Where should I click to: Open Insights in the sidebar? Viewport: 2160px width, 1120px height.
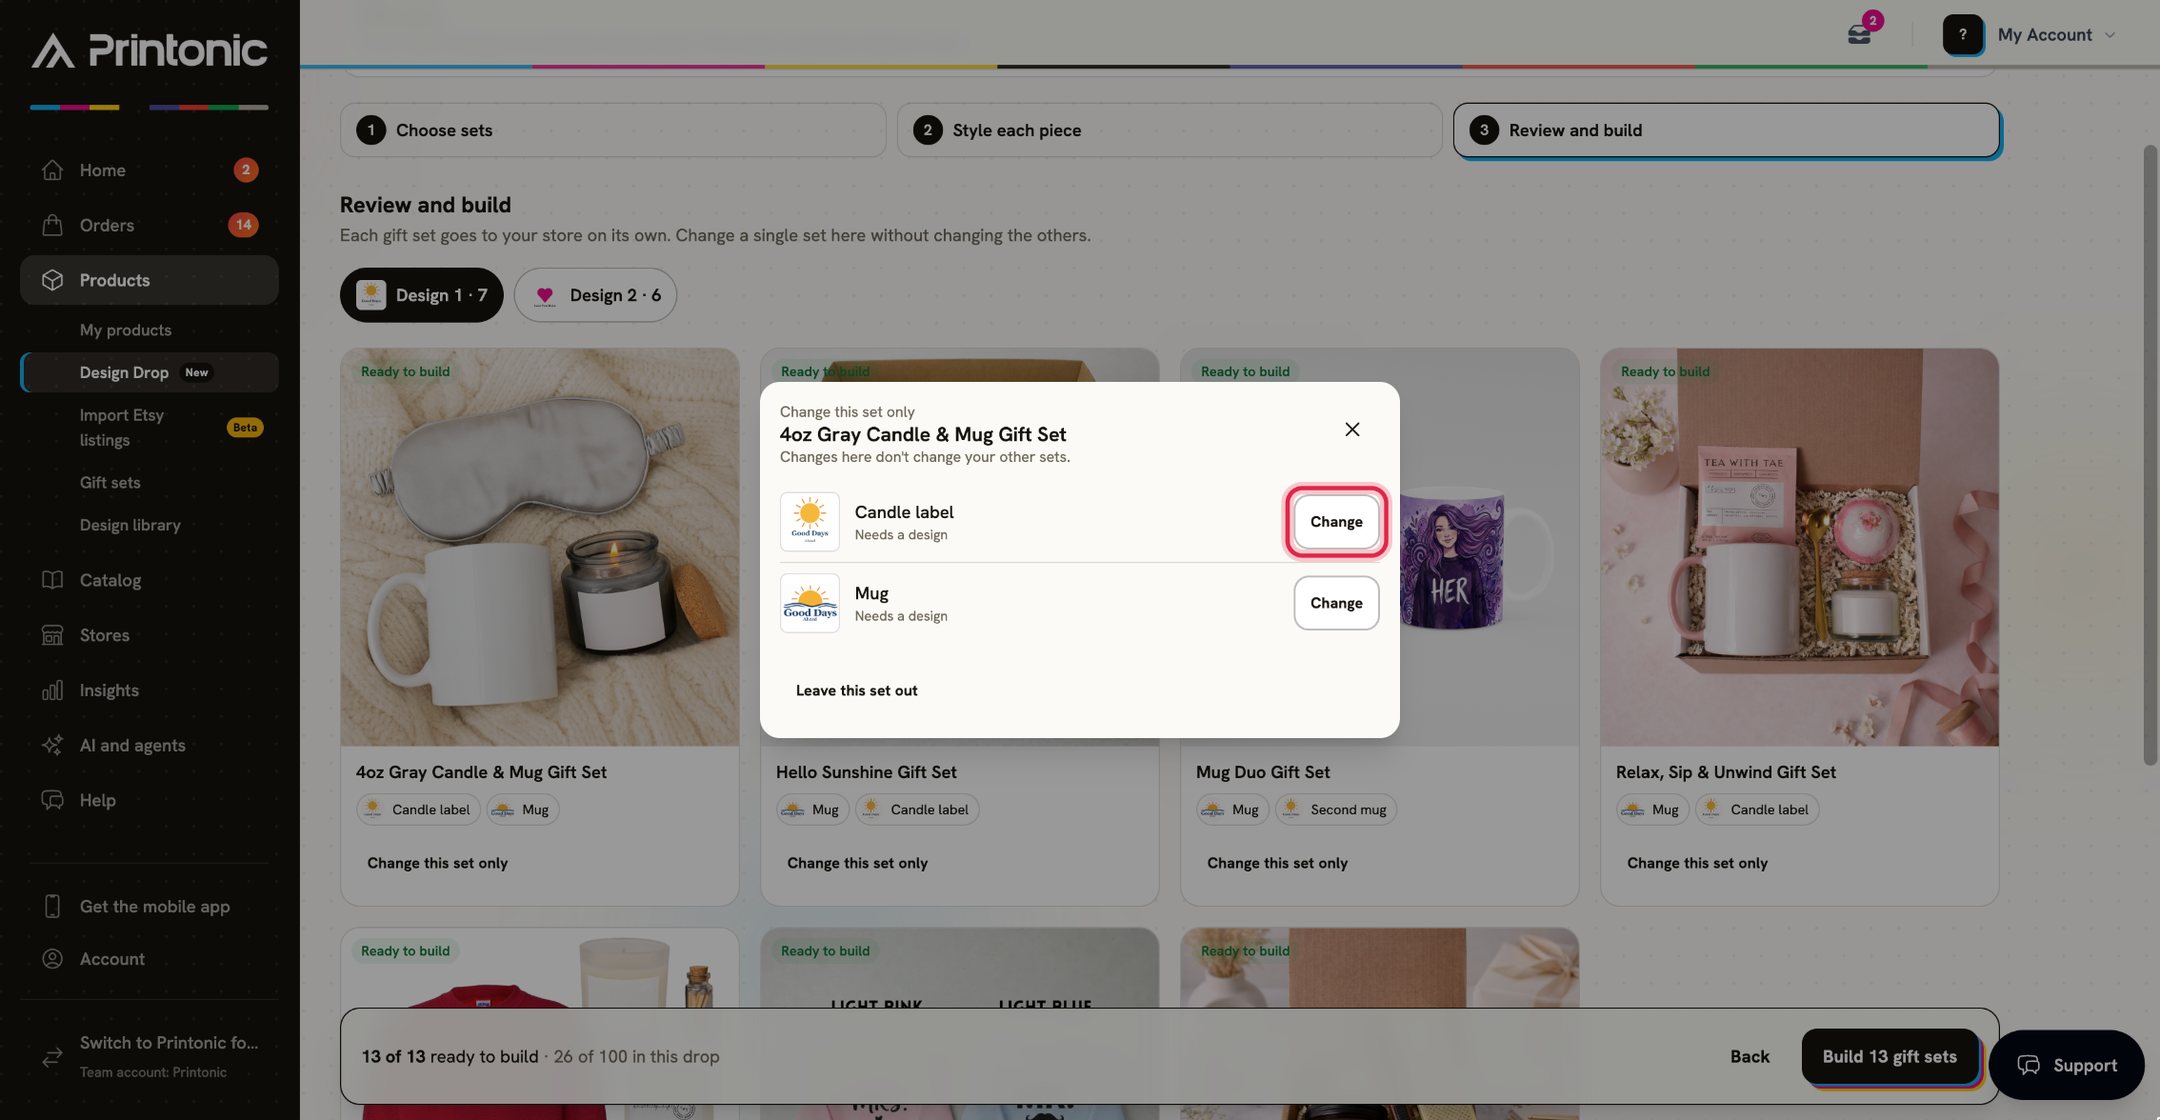[x=149, y=690]
